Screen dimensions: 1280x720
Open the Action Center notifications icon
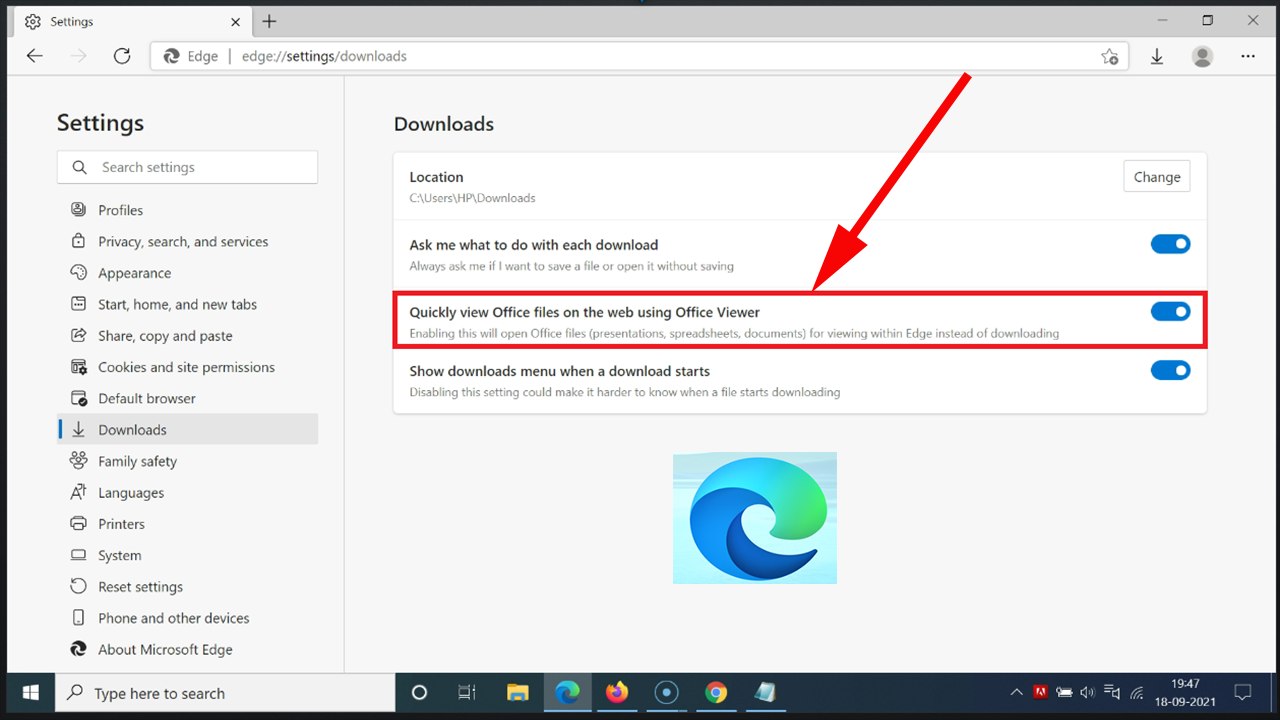point(1243,692)
